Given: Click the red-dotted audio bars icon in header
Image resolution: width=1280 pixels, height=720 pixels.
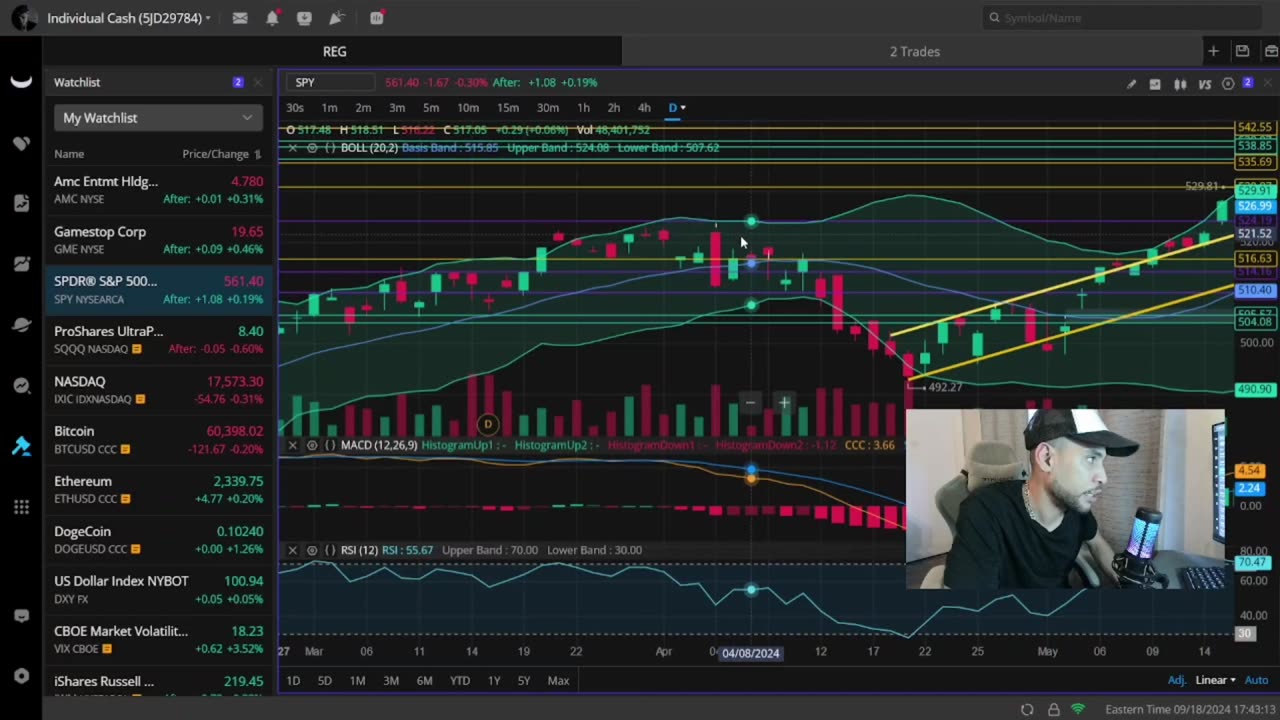Looking at the screenshot, I should tap(377, 18).
